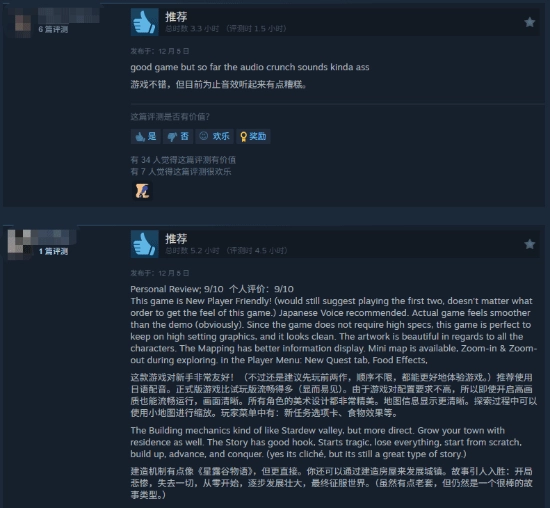
Task: Click the first review's 发布于 12 月 date
Action: [160, 51]
